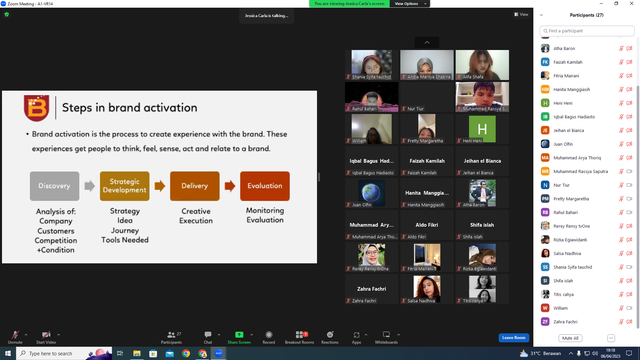640x360 pixels.
Task: Click the Unmute microphone icon
Action: tap(15, 335)
